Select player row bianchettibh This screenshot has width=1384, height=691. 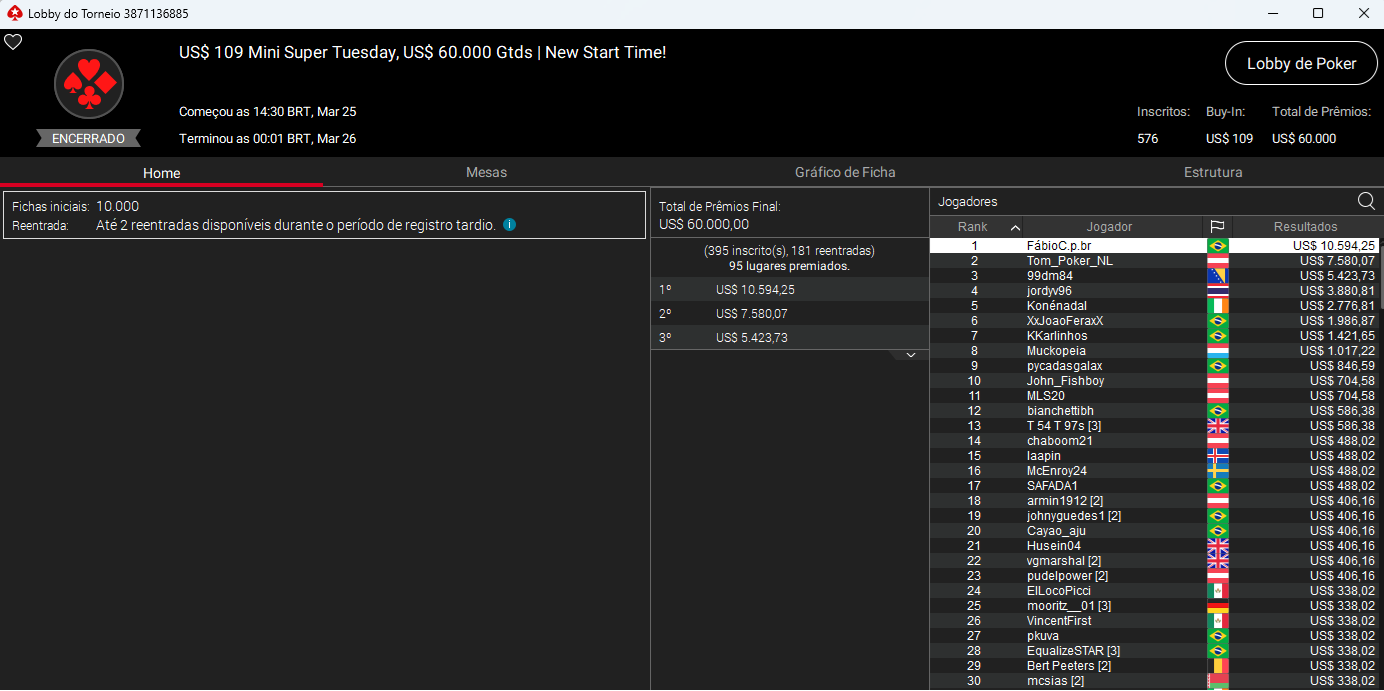[x=1154, y=411]
